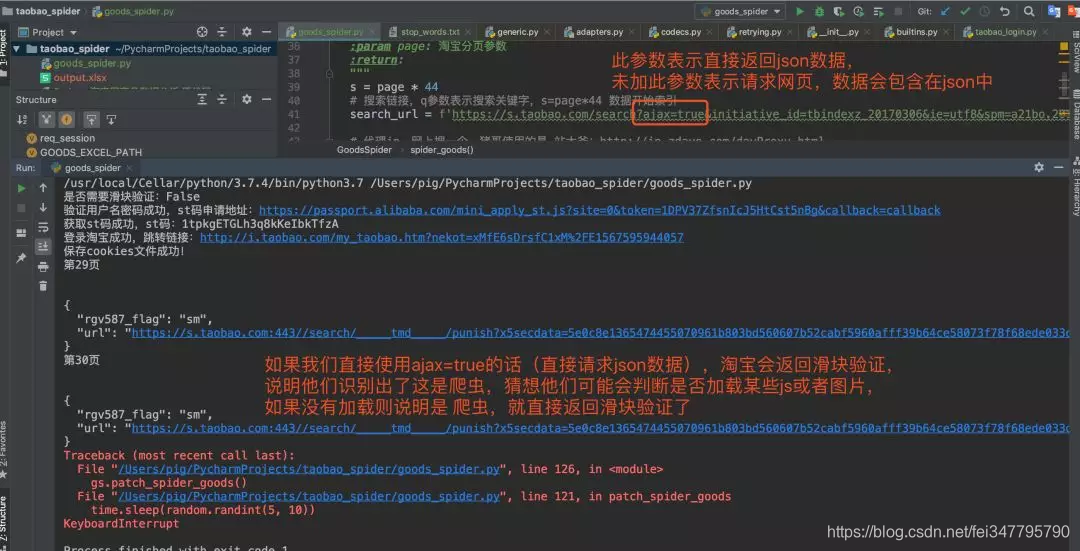Open punish URL under 第29页
This screenshot has height=551, width=1080.
601,333
